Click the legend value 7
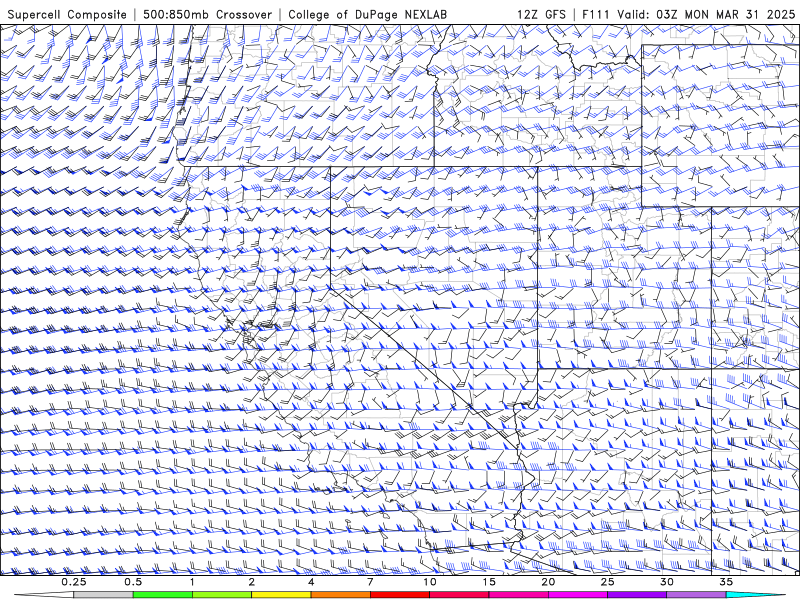The height and width of the screenshot is (600, 800). point(370,582)
